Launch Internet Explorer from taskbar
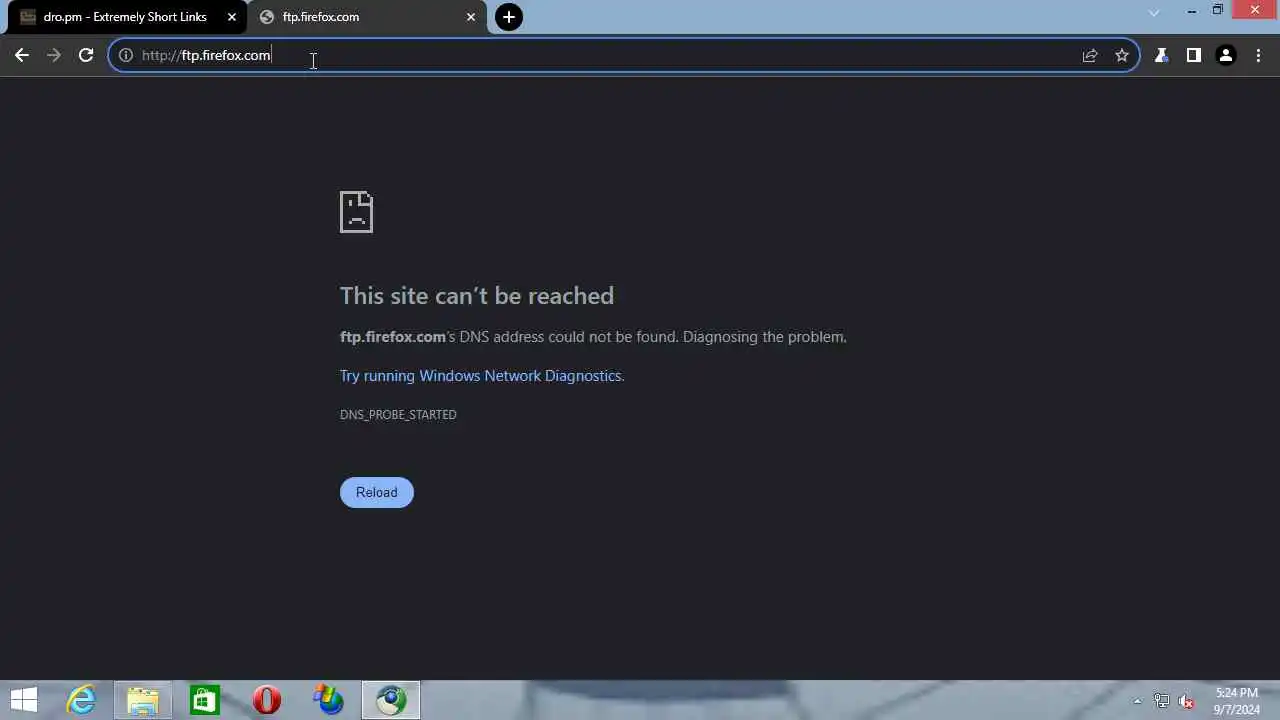 (x=81, y=700)
